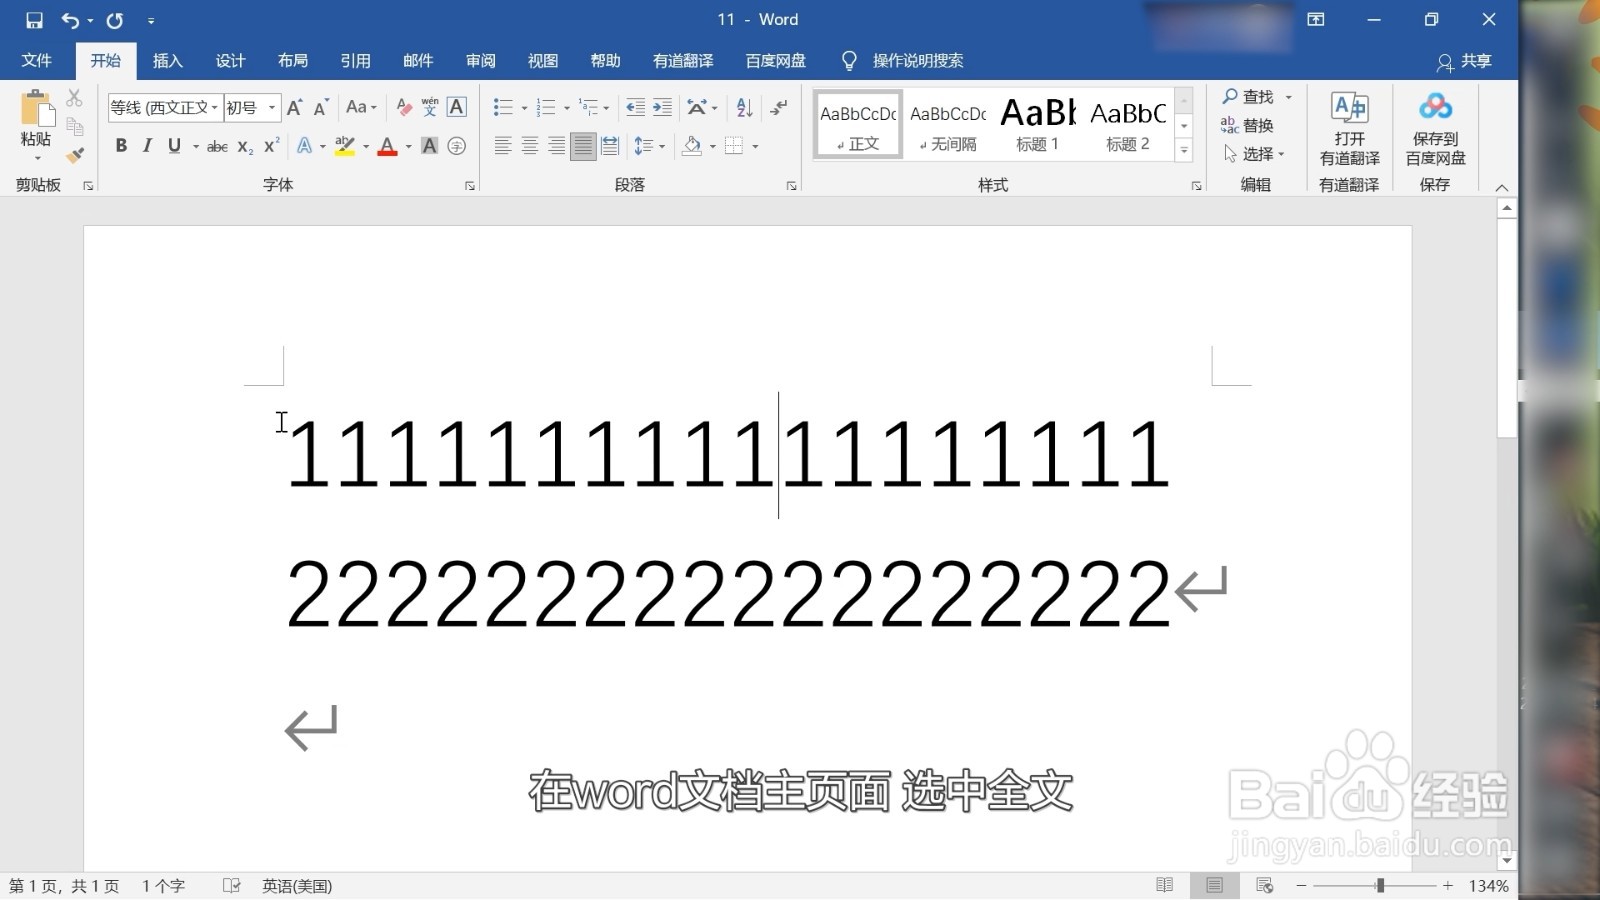Apply subscript formatting
The width and height of the screenshot is (1600, 900).
coord(245,146)
